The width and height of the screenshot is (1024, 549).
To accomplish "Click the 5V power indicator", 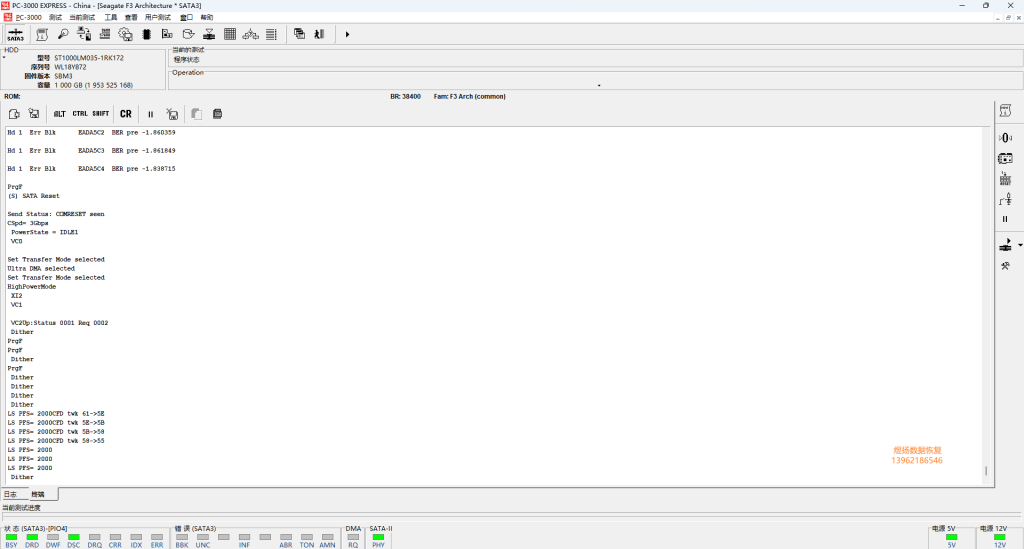I will [952, 537].
